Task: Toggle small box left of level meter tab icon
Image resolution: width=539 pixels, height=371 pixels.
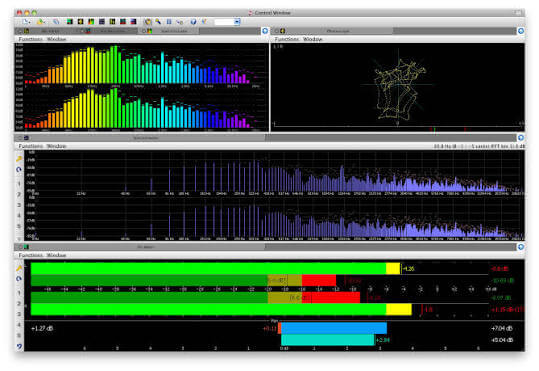Action: tap(20, 247)
